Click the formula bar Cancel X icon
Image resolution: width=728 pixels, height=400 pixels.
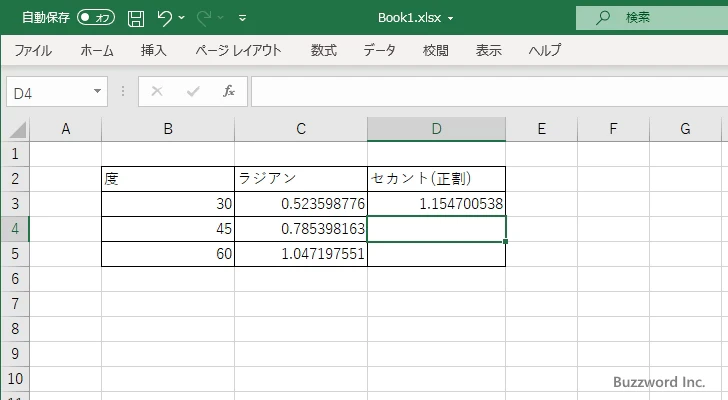[157, 91]
